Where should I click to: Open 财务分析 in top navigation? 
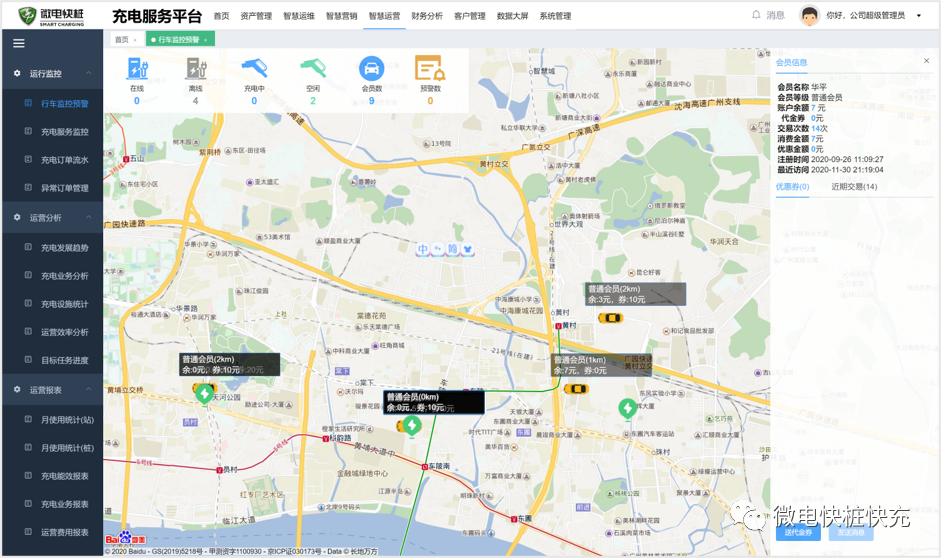pyautogui.click(x=427, y=16)
